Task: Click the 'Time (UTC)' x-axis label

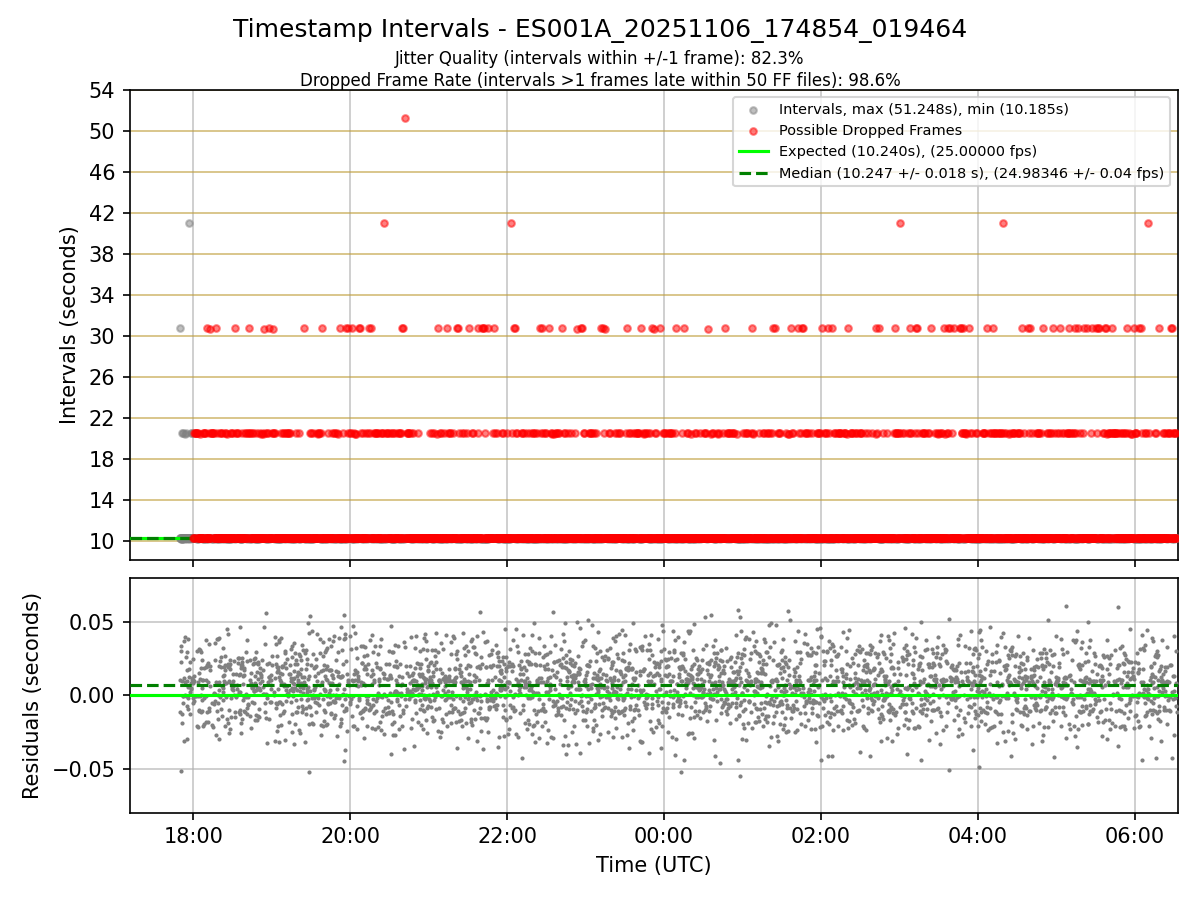Action: (x=654, y=865)
